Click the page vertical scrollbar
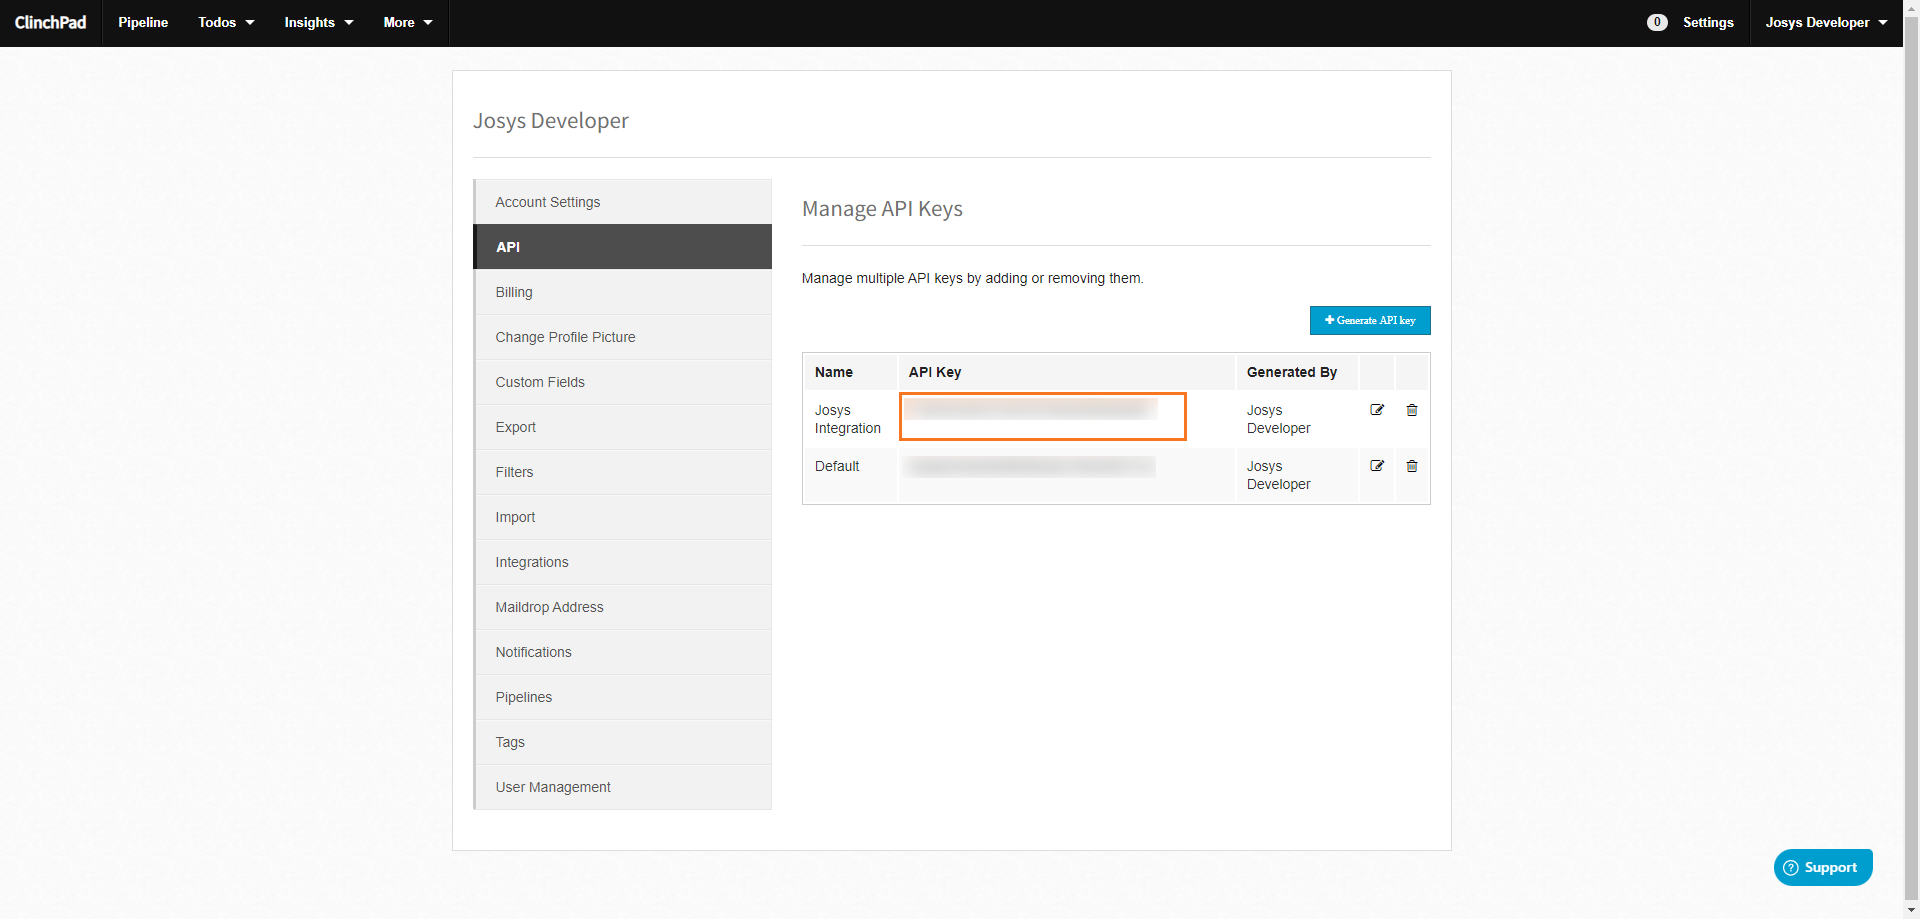The image size is (1920, 919). tap(1911, 459)
